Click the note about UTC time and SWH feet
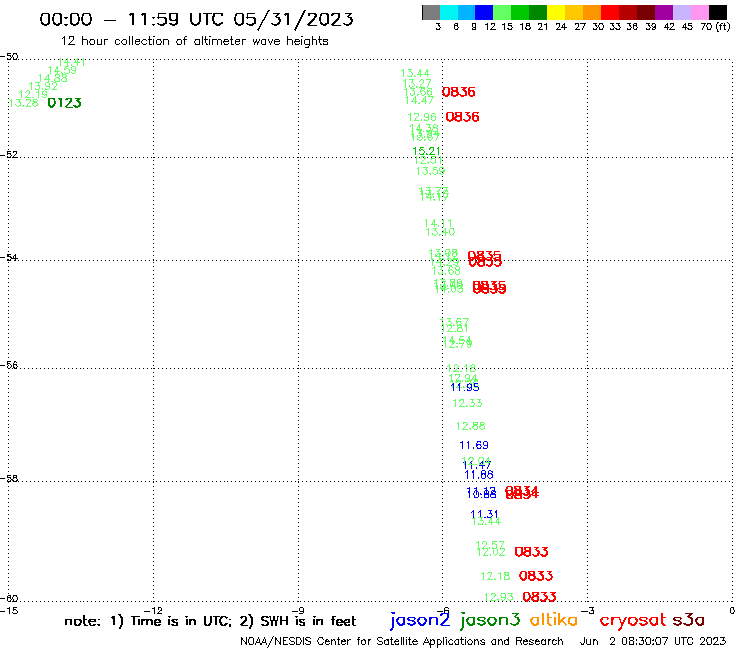The height and width of the screenshot is (650, 740). click(210, 621)
